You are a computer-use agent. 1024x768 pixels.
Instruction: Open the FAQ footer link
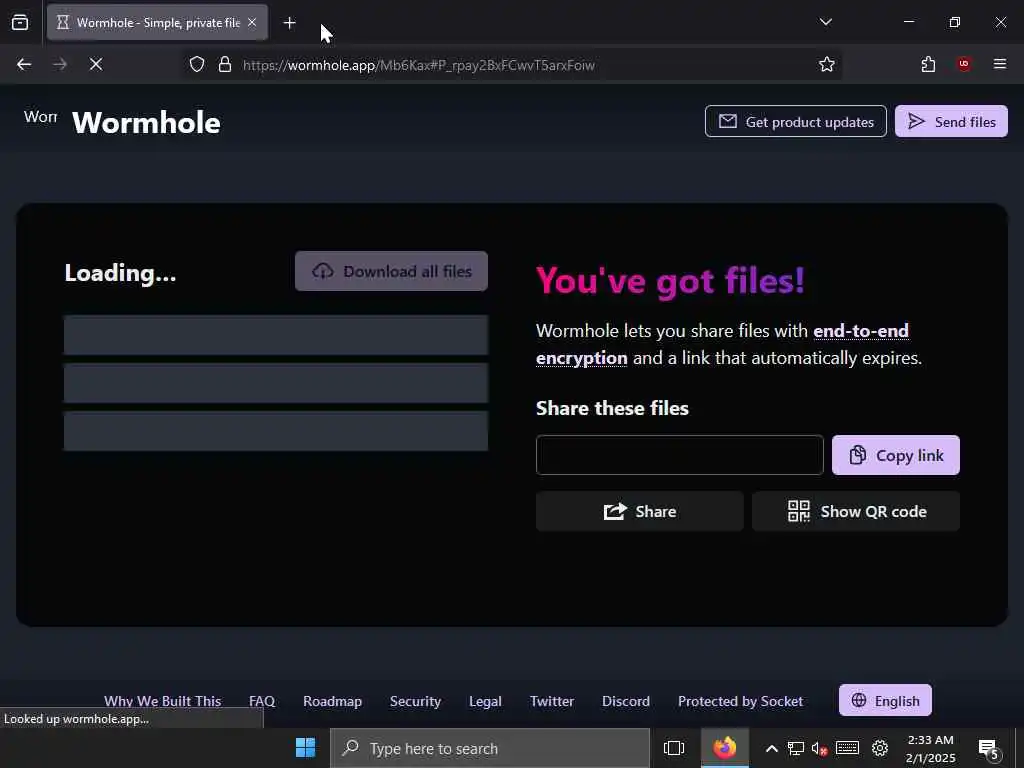[262, 701]
